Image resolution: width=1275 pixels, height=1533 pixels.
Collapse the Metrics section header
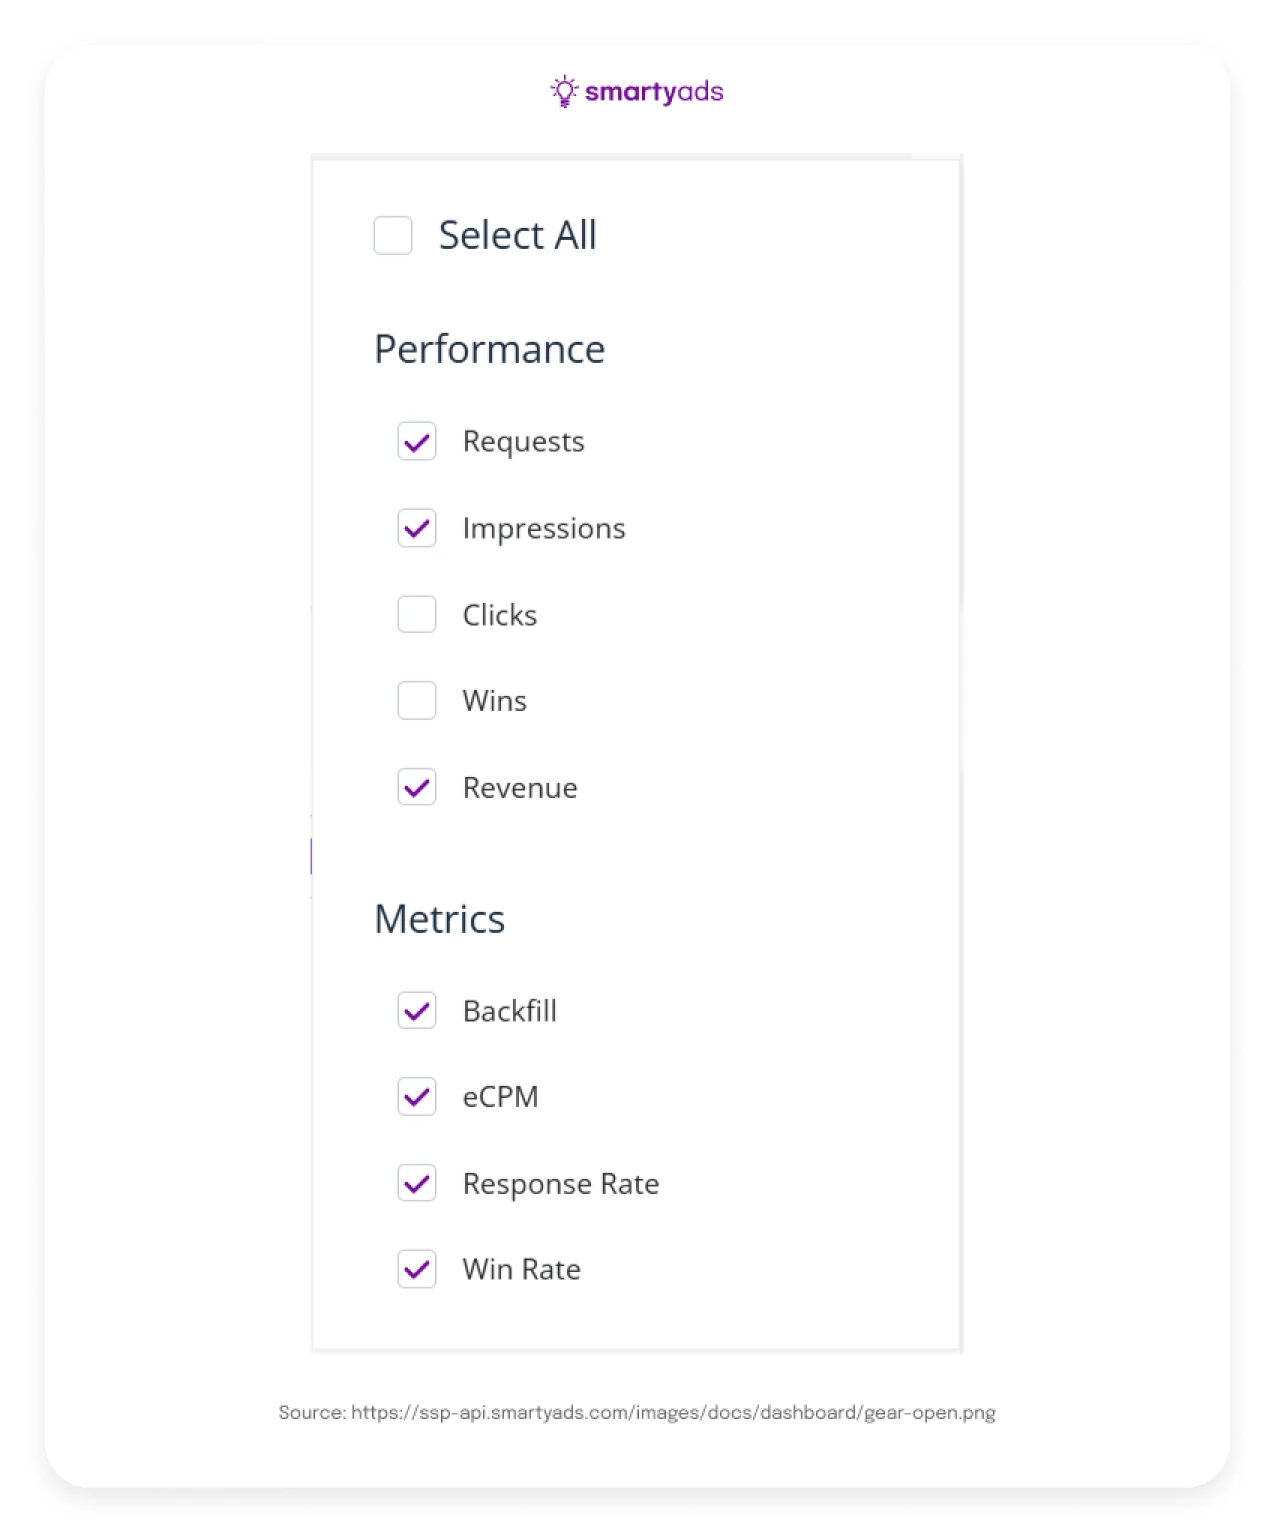[440, 919]
